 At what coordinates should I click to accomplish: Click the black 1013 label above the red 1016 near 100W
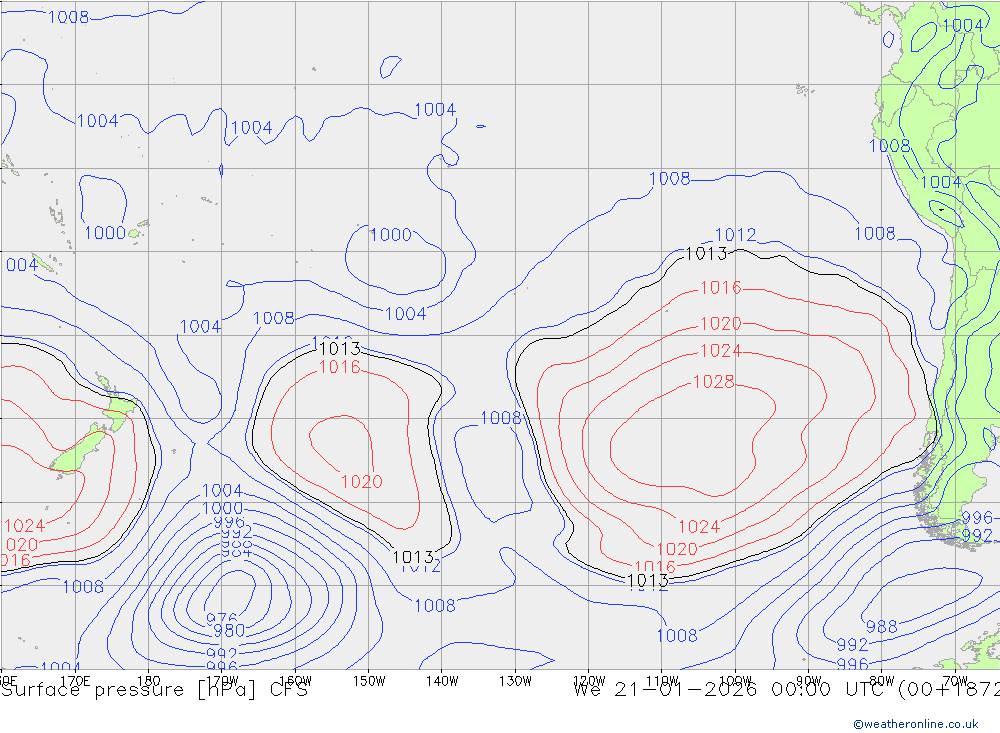706,254
